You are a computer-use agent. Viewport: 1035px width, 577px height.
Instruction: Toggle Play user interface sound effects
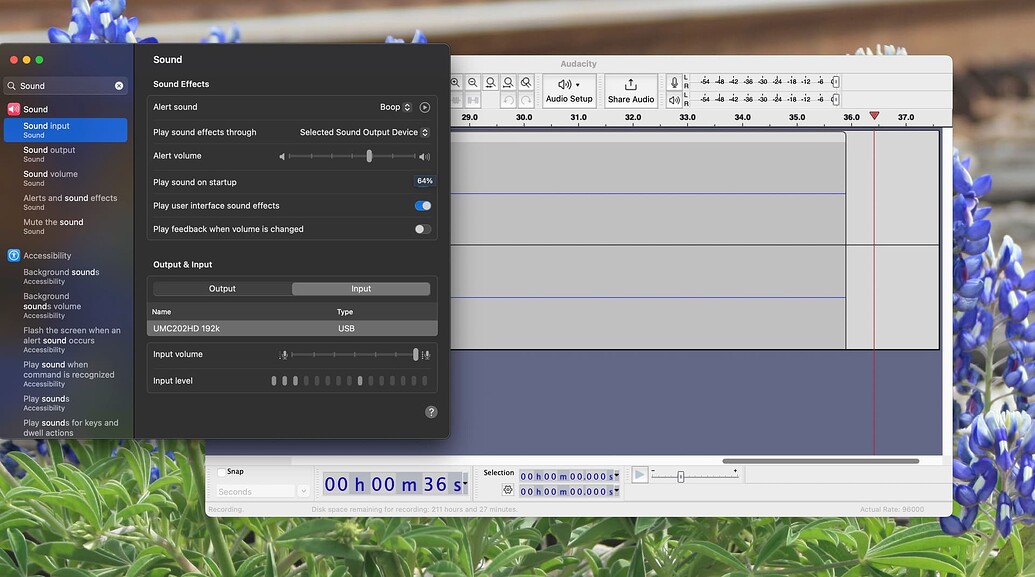422,205
